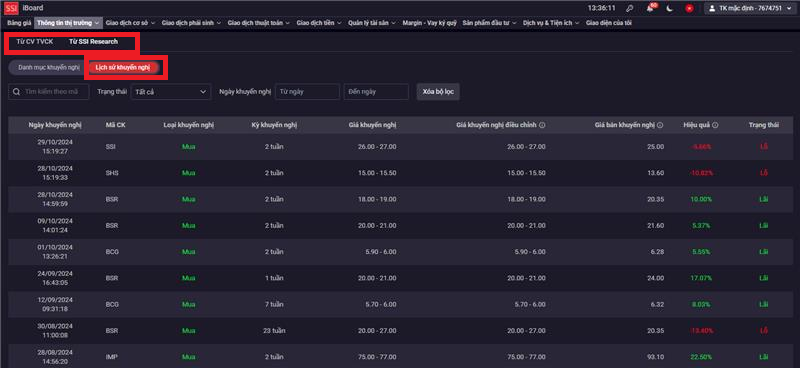Click Loại khuyến nghị column header
800x368 pixels.
pyautogui.click(x=189, y=125)
